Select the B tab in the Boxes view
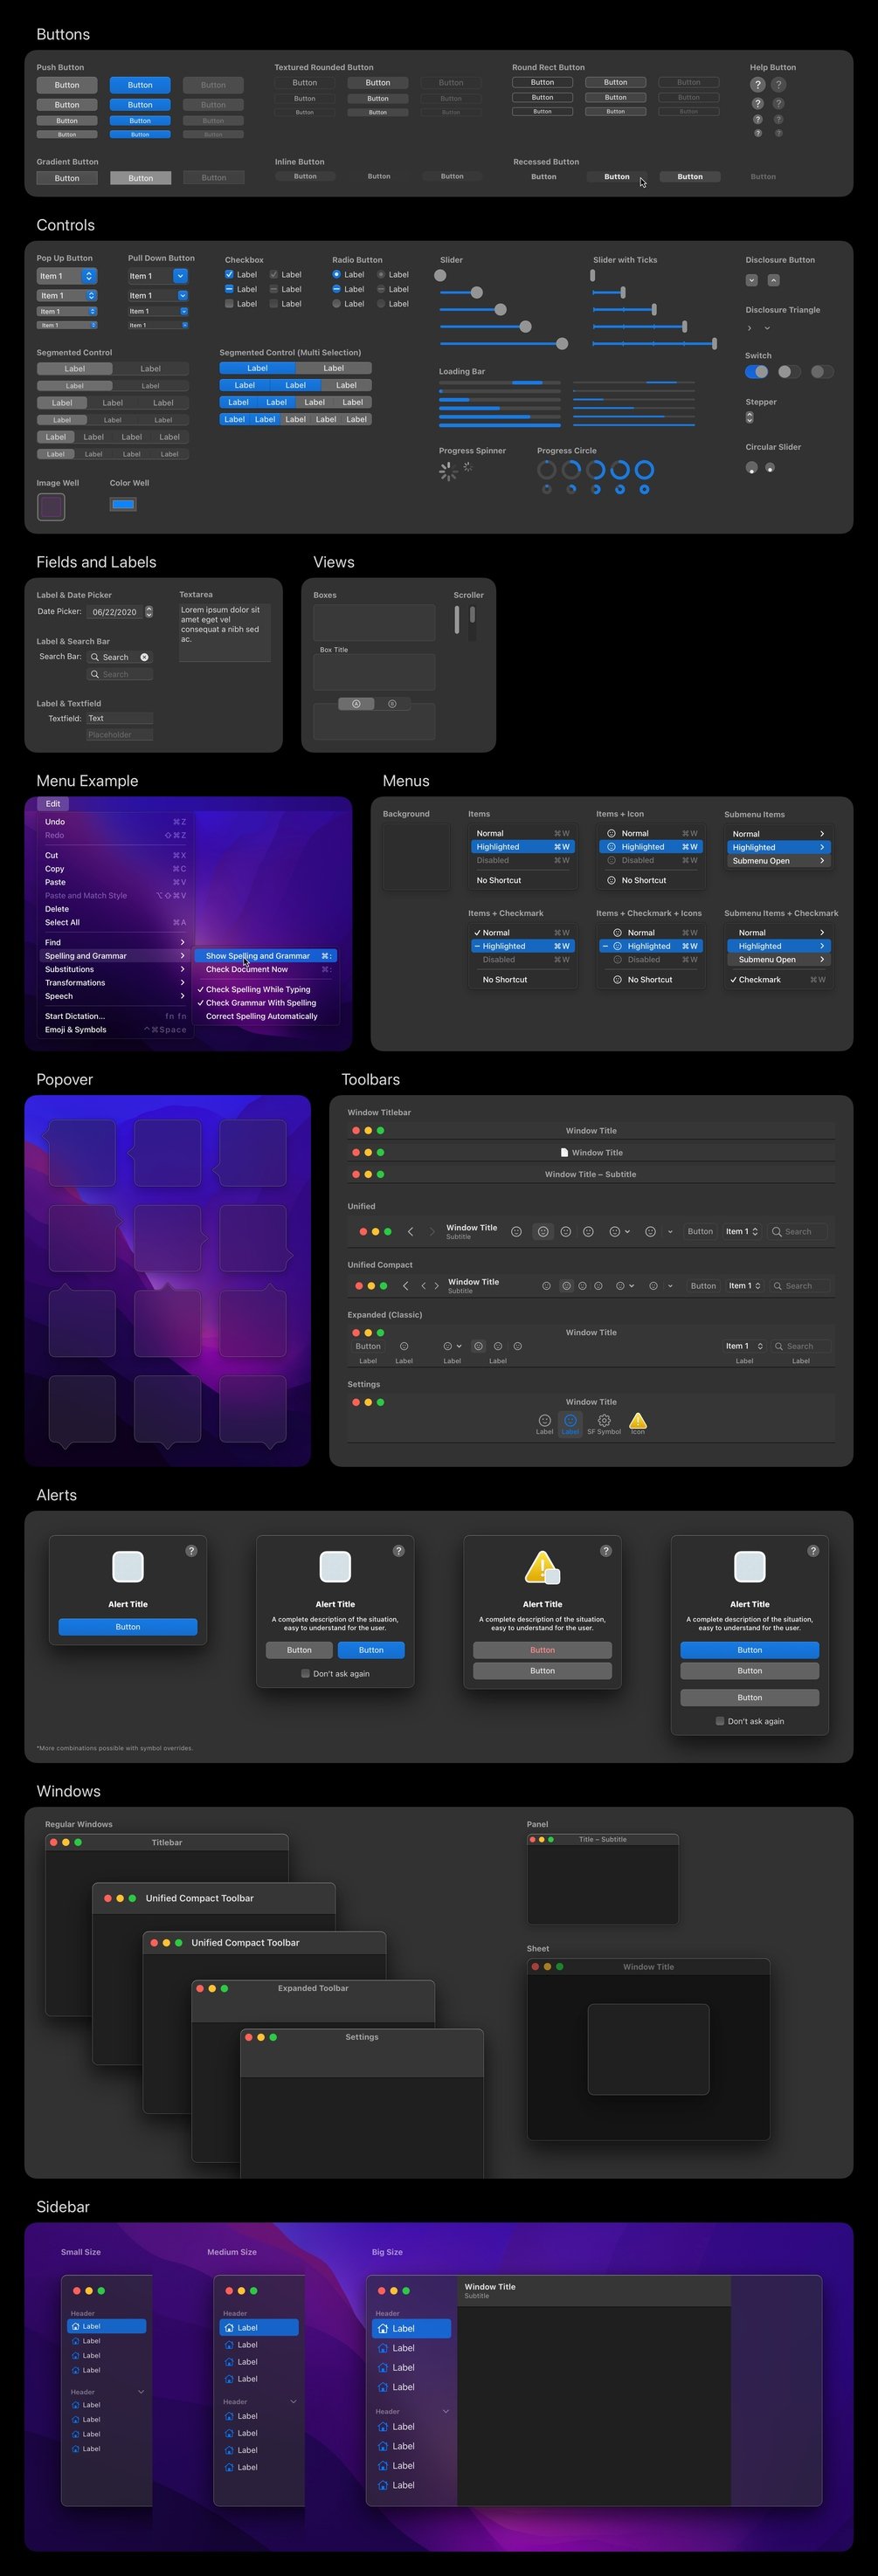 pos(392,704)
